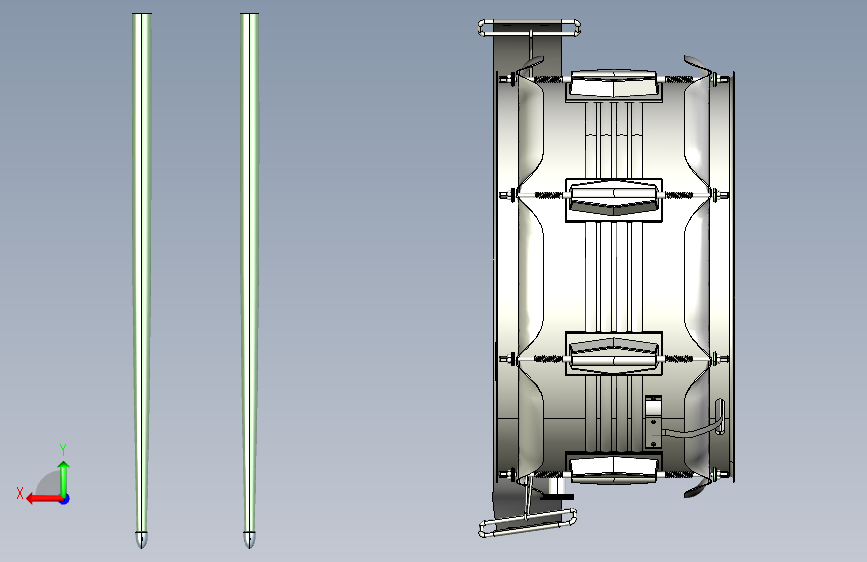The height and width of the screenshot is (562, 867).
Task: Click the red X axis arrow of the triad
Action: [44, 499]
